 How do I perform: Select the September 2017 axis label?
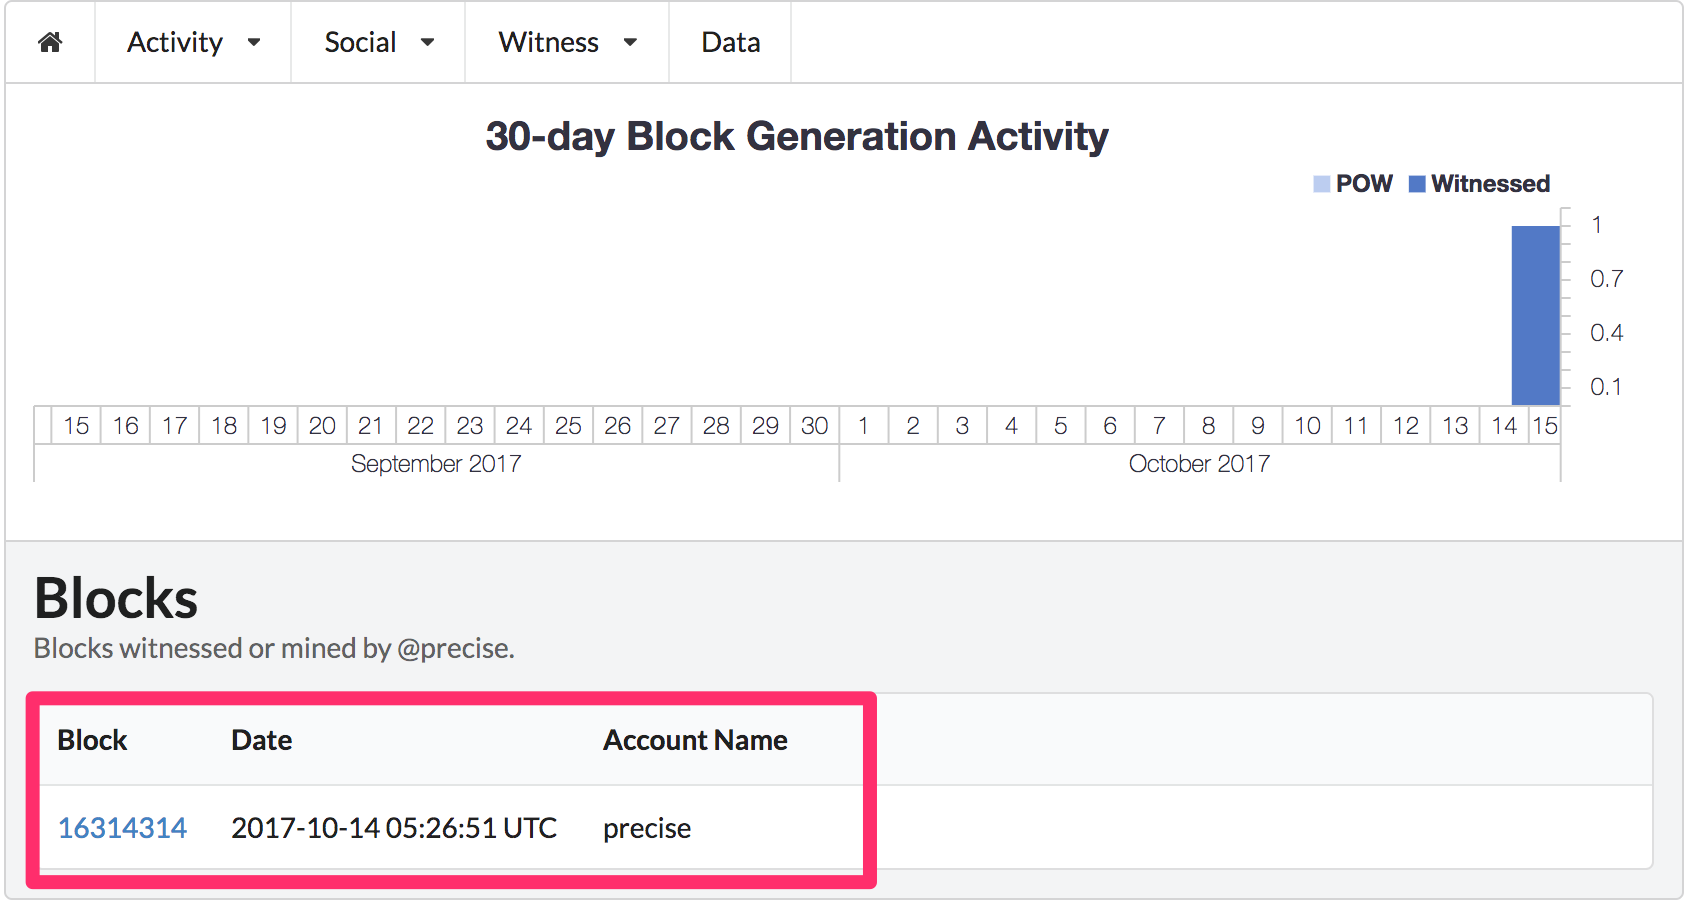pyautogui.click(x=436, y=463)
